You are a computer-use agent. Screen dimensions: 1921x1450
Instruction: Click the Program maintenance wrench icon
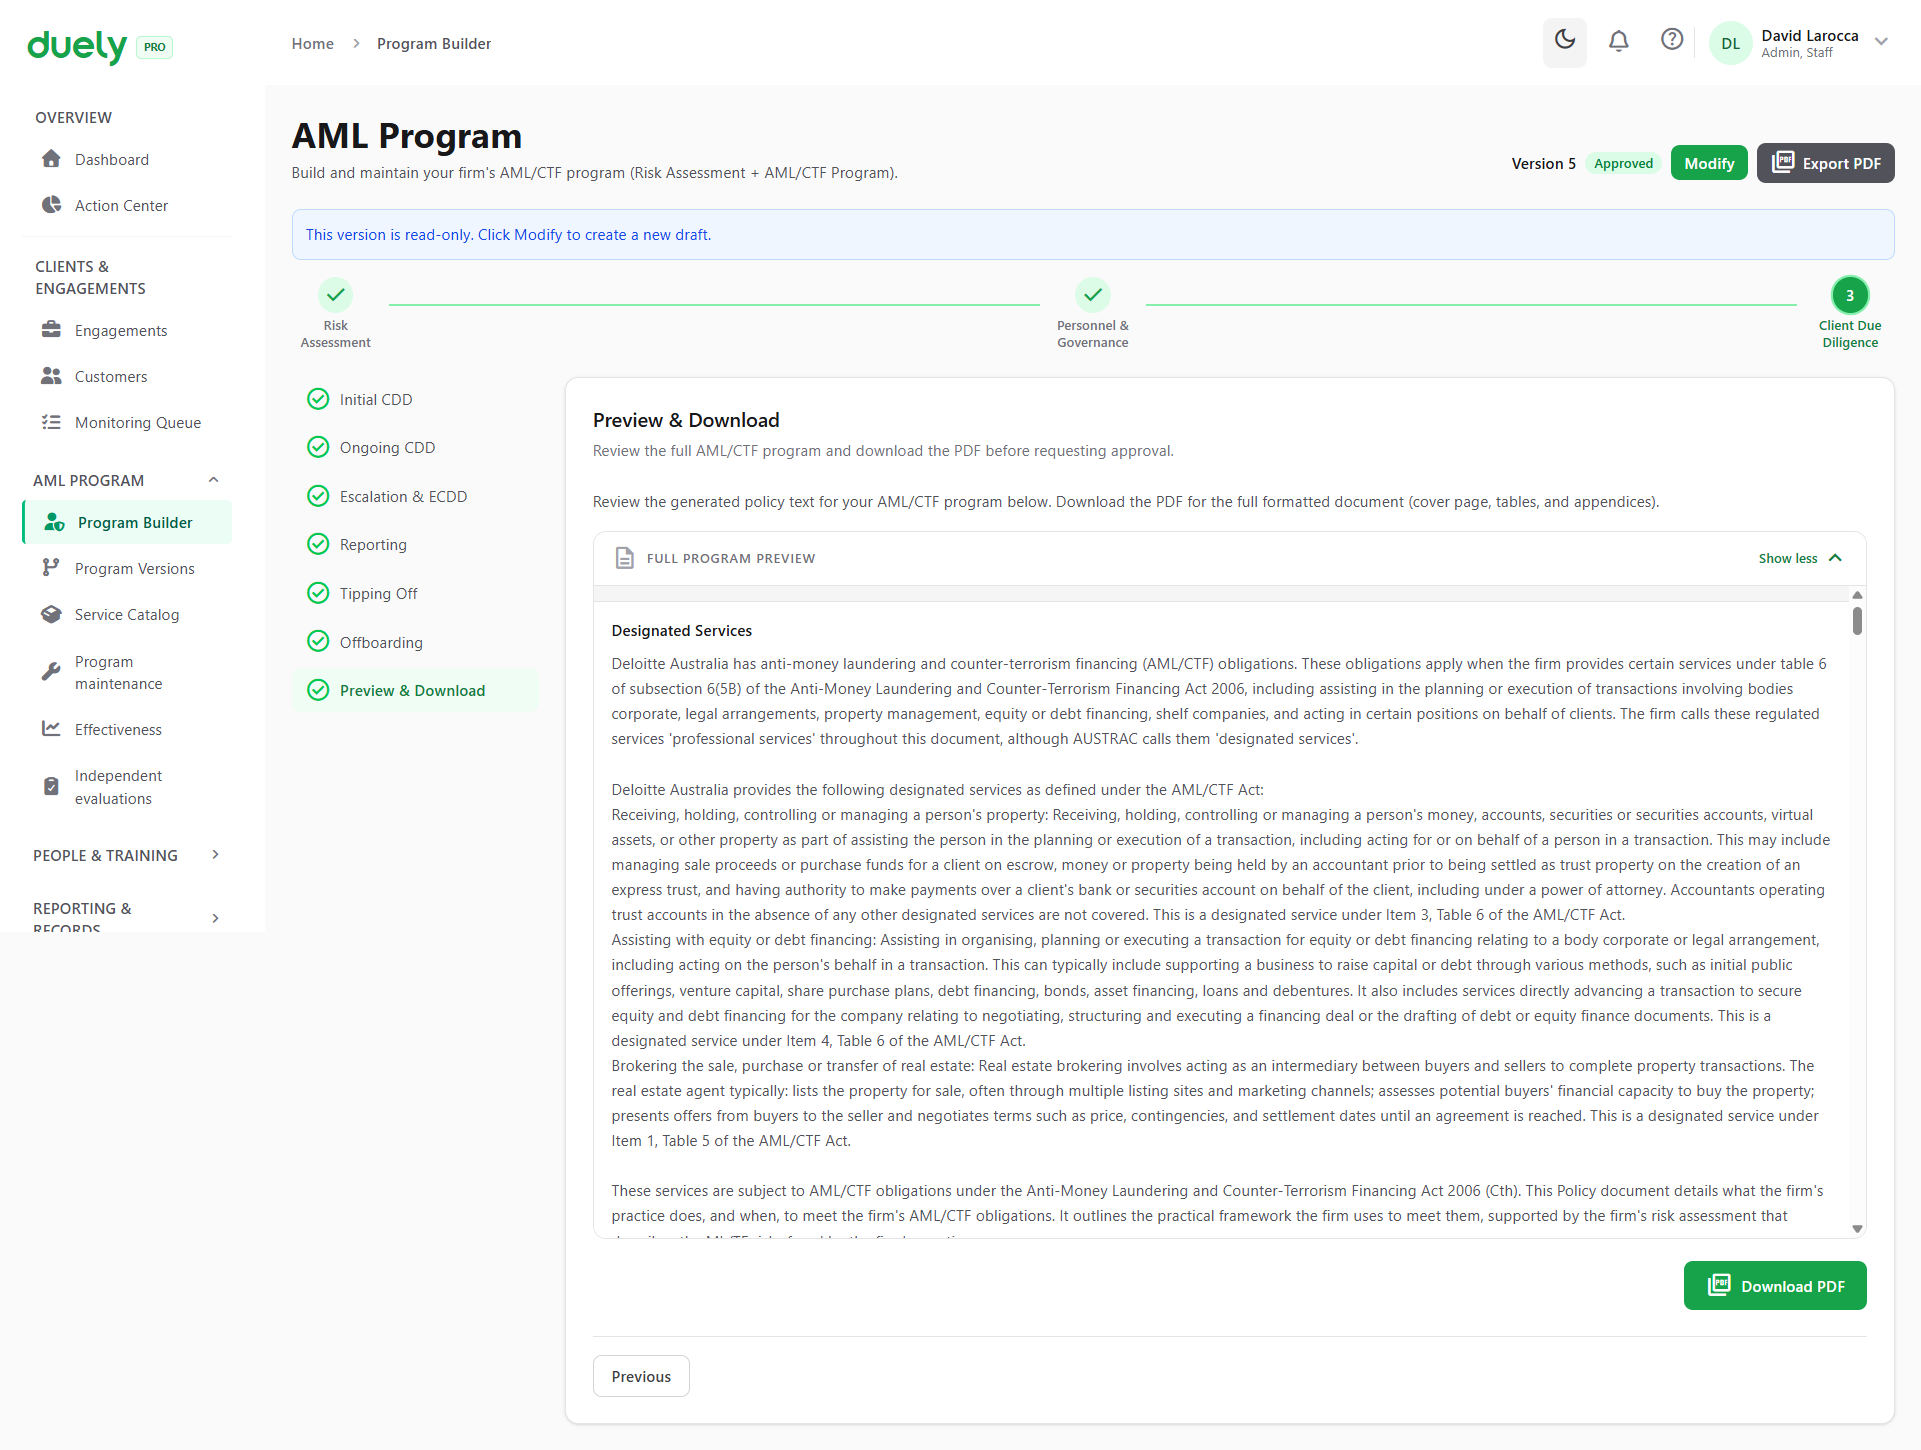[x=51, y=672]
